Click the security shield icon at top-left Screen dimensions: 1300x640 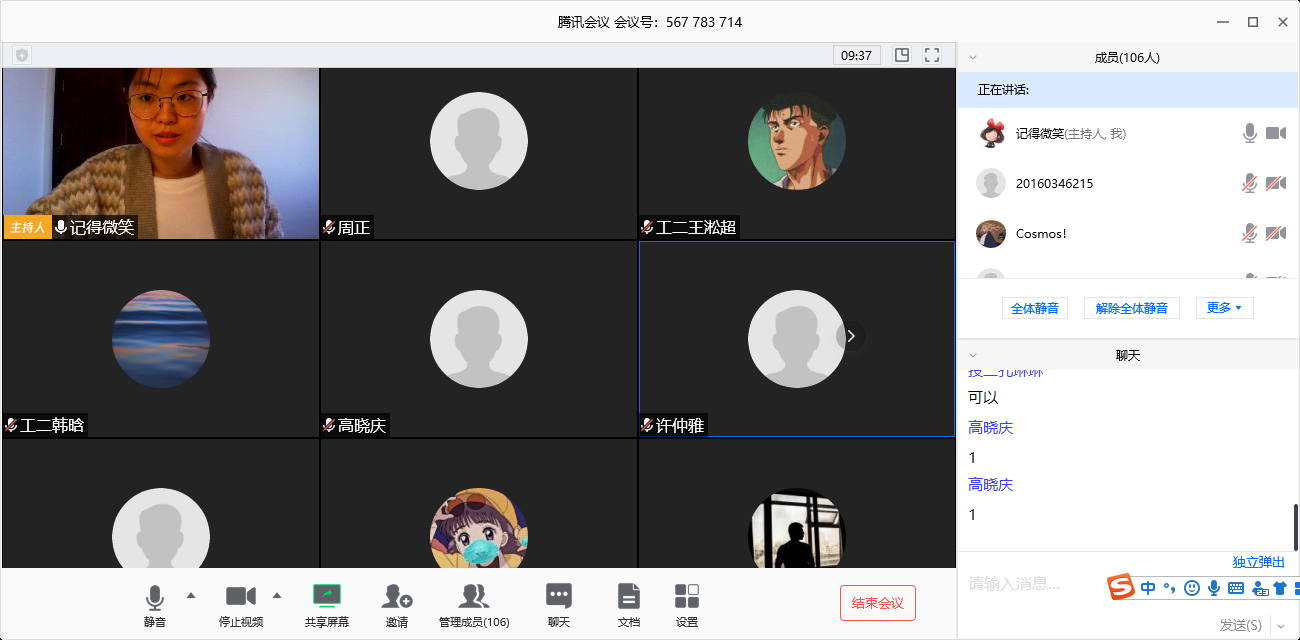coord(22,55)
